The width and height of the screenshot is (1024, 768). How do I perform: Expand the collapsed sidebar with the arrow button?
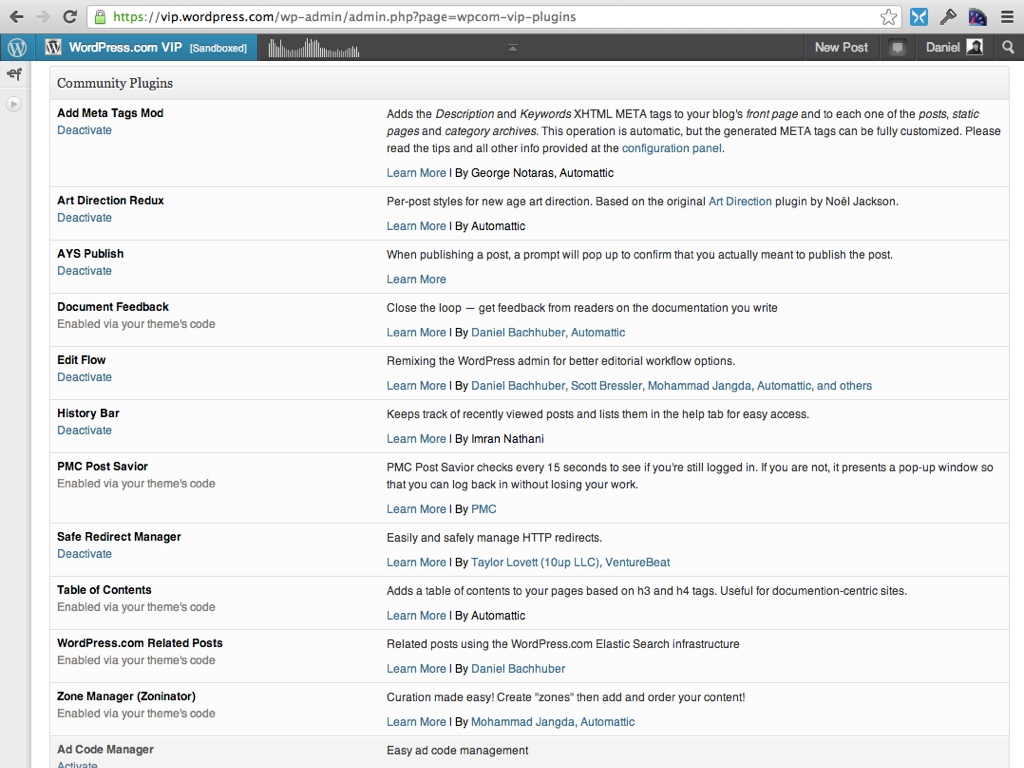14,104
